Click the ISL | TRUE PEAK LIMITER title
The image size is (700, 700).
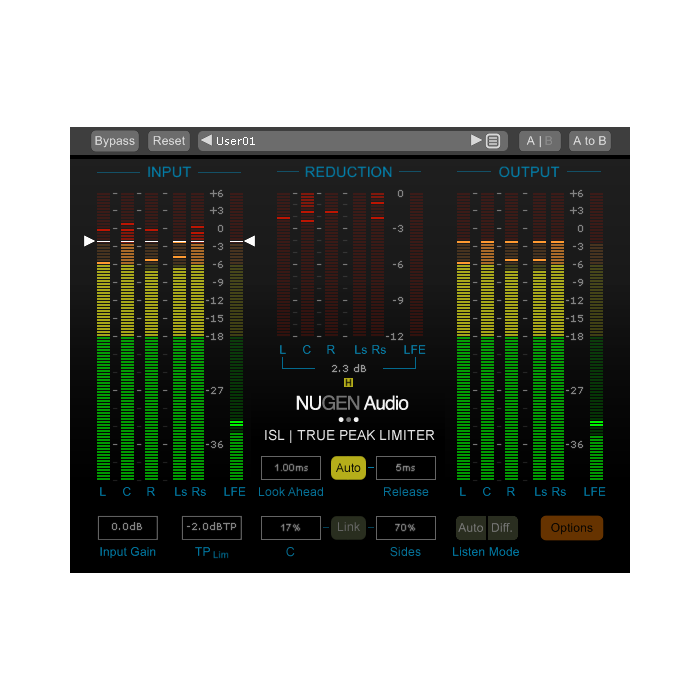pos(349,435)
